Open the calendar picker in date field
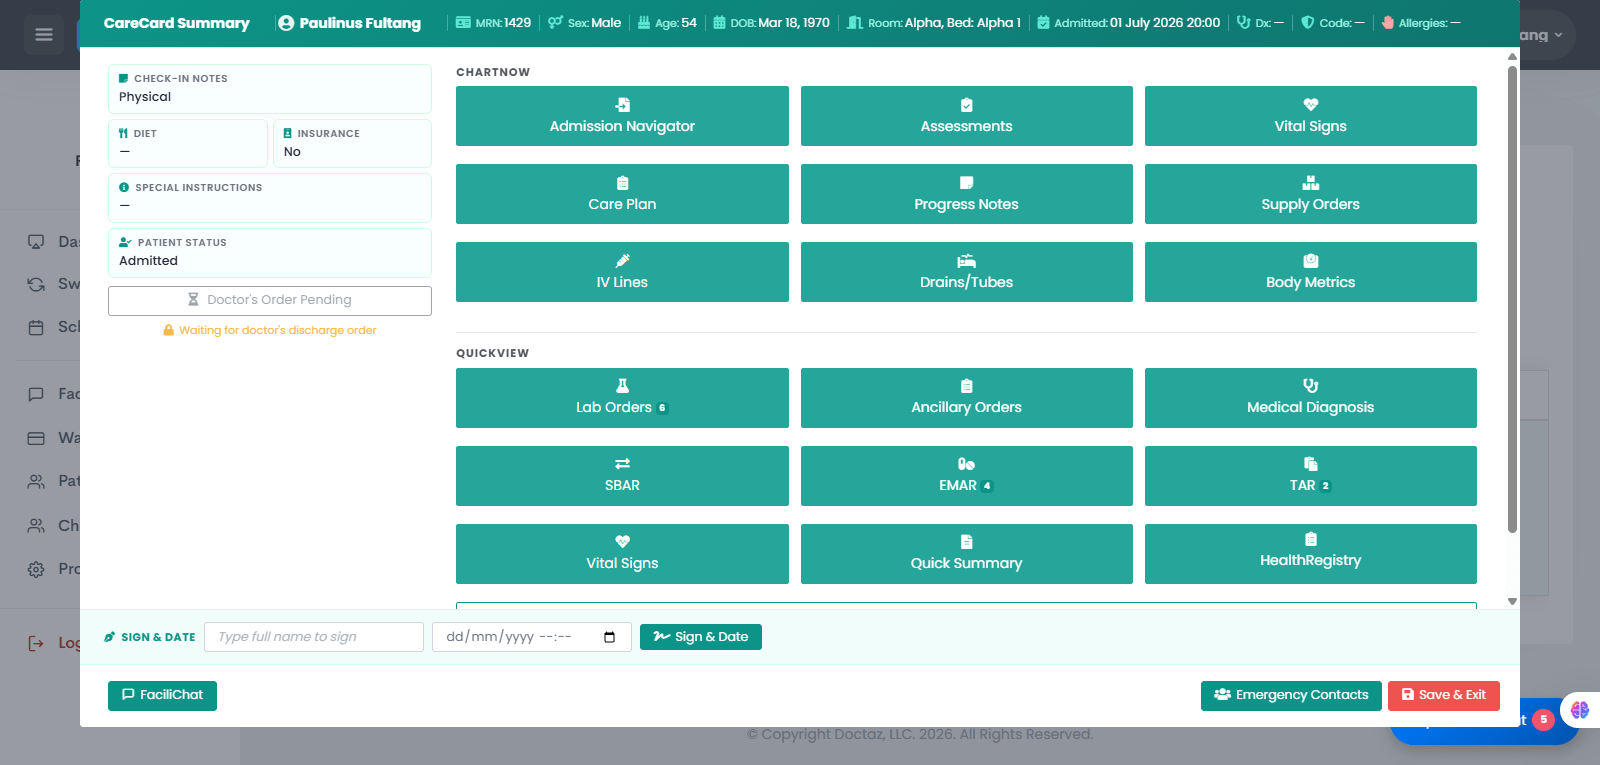 [x=610, y=637]
